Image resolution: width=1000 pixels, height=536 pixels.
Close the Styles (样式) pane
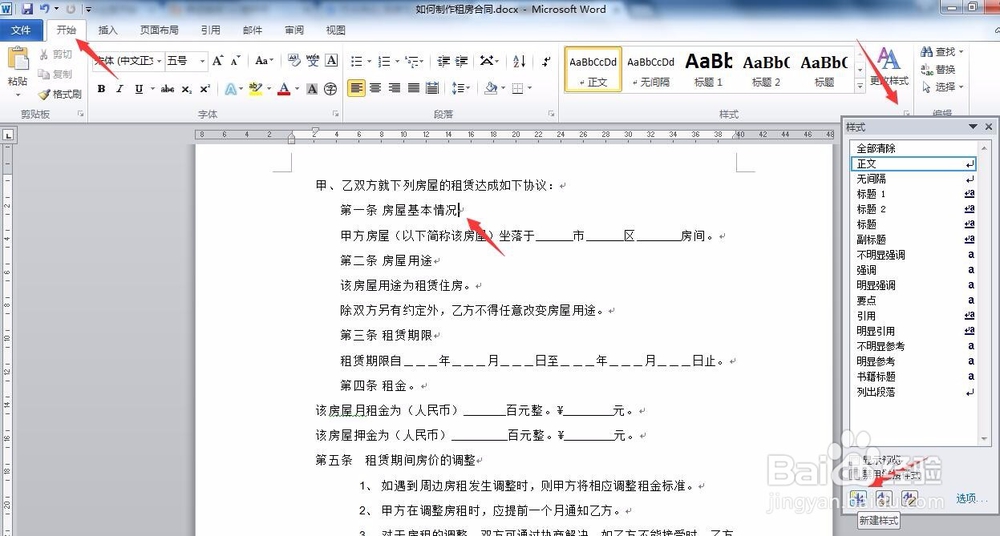(989, 126)
